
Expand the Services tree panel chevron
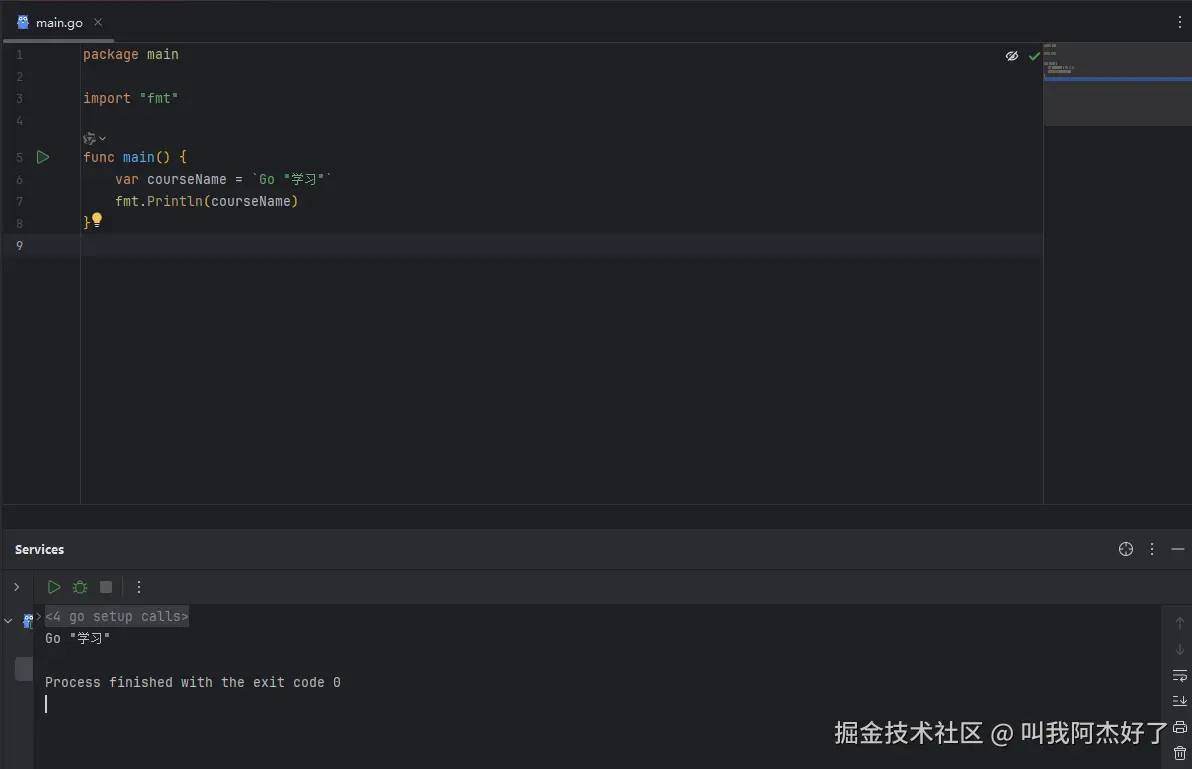click(17, 587)
